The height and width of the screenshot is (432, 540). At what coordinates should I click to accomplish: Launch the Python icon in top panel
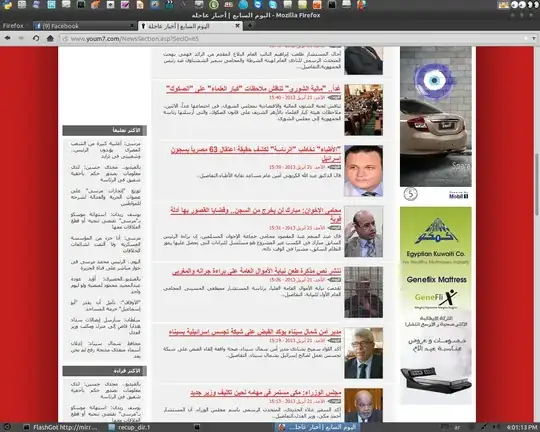pos(7,4)
